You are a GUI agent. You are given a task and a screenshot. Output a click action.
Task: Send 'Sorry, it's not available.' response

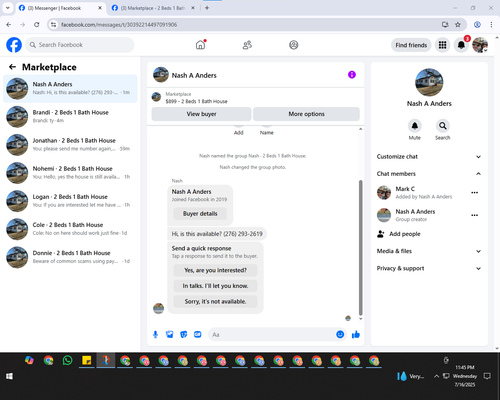[215, 302]
